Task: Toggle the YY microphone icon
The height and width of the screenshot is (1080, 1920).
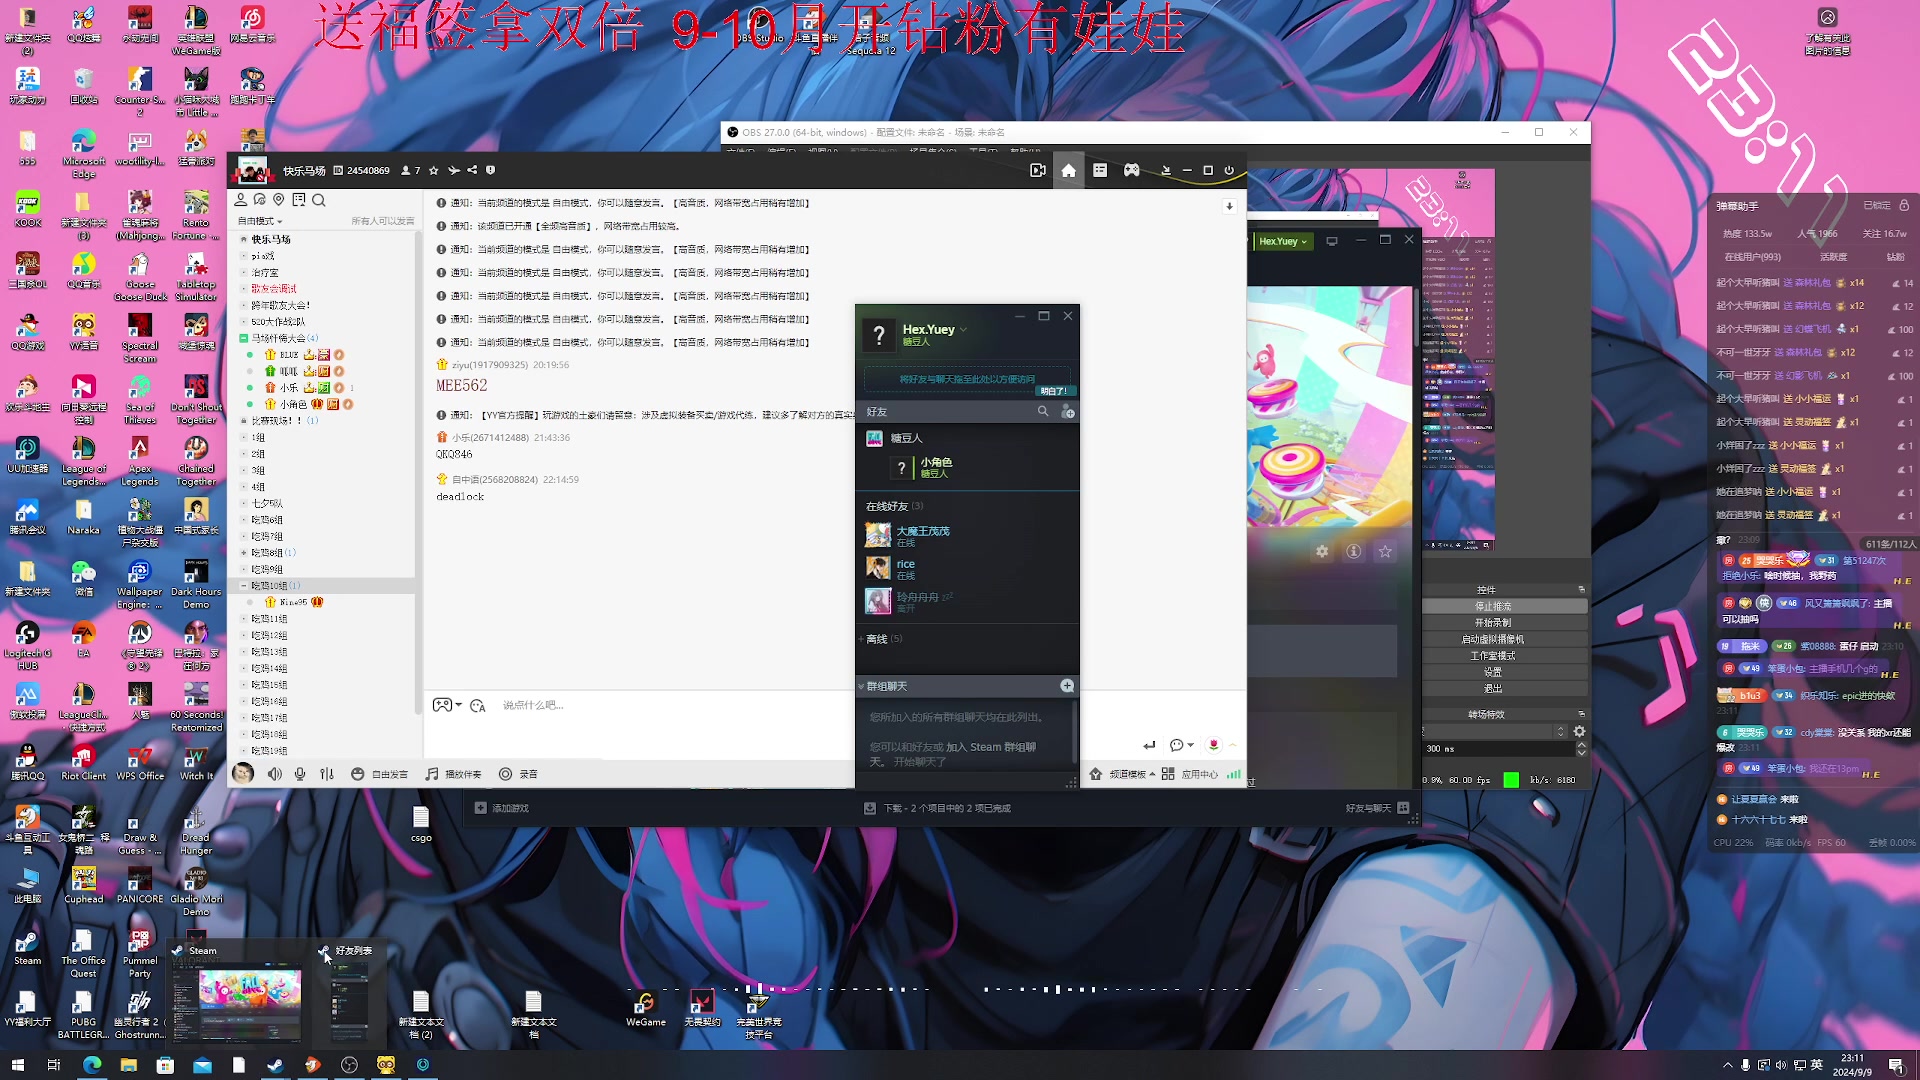Action: (300, 774)
